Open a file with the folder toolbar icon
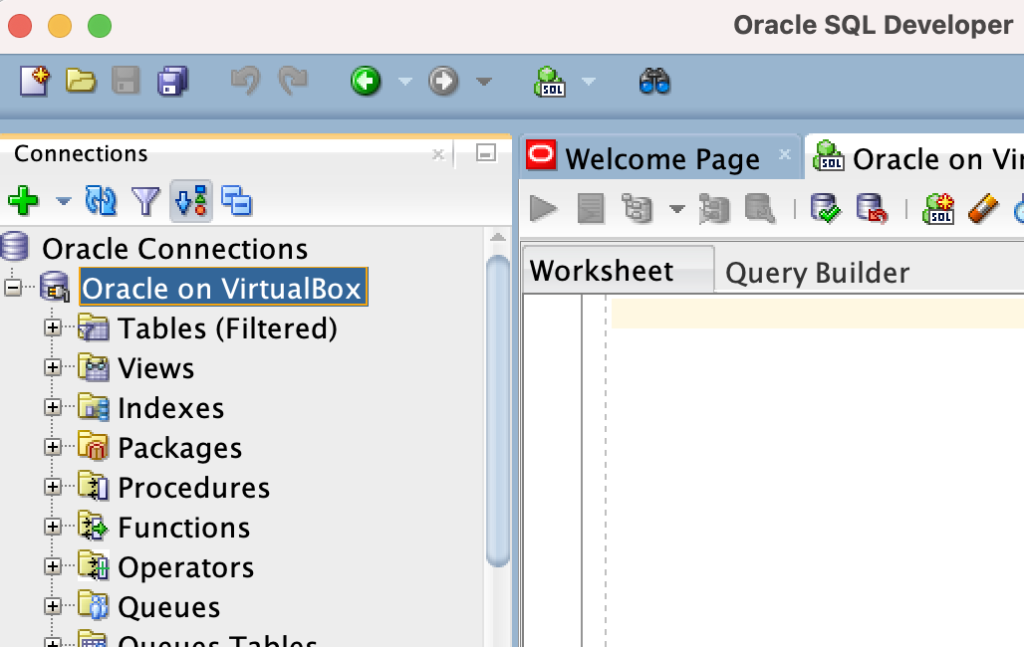This screenshot has width=1024, height=647. pos(80,81)
